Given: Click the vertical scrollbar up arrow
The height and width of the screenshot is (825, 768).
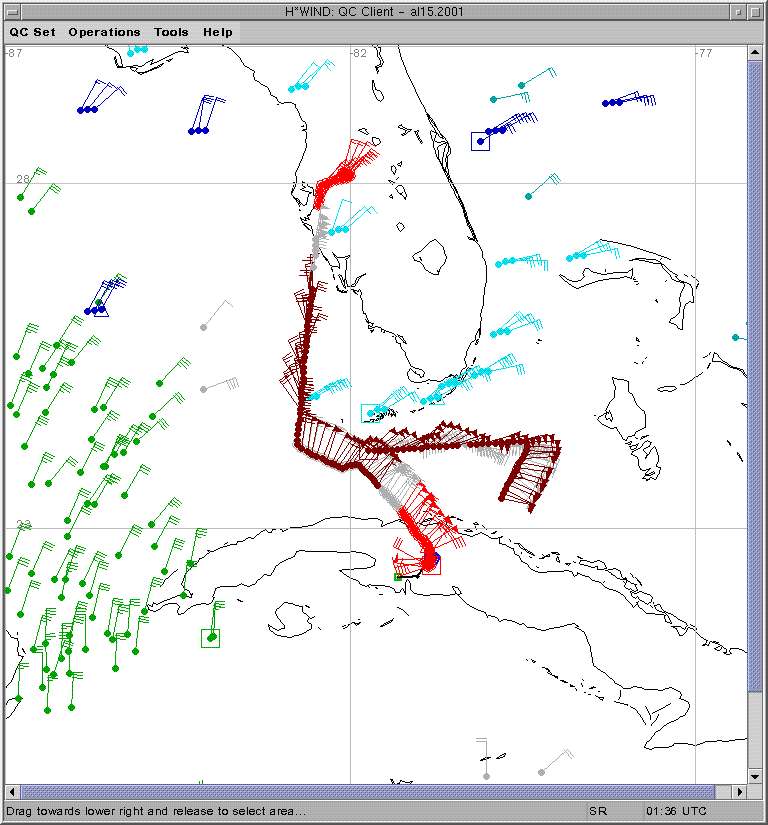Looking at the screenshot, I should [x=755, y=54].
